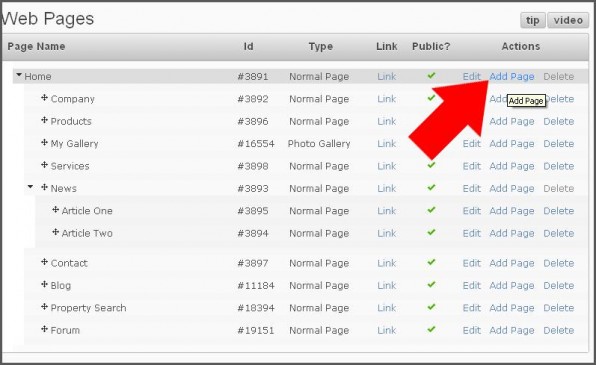Click the Public? column header
Viewport: 596px width, 365px height.
coord(431,46)
